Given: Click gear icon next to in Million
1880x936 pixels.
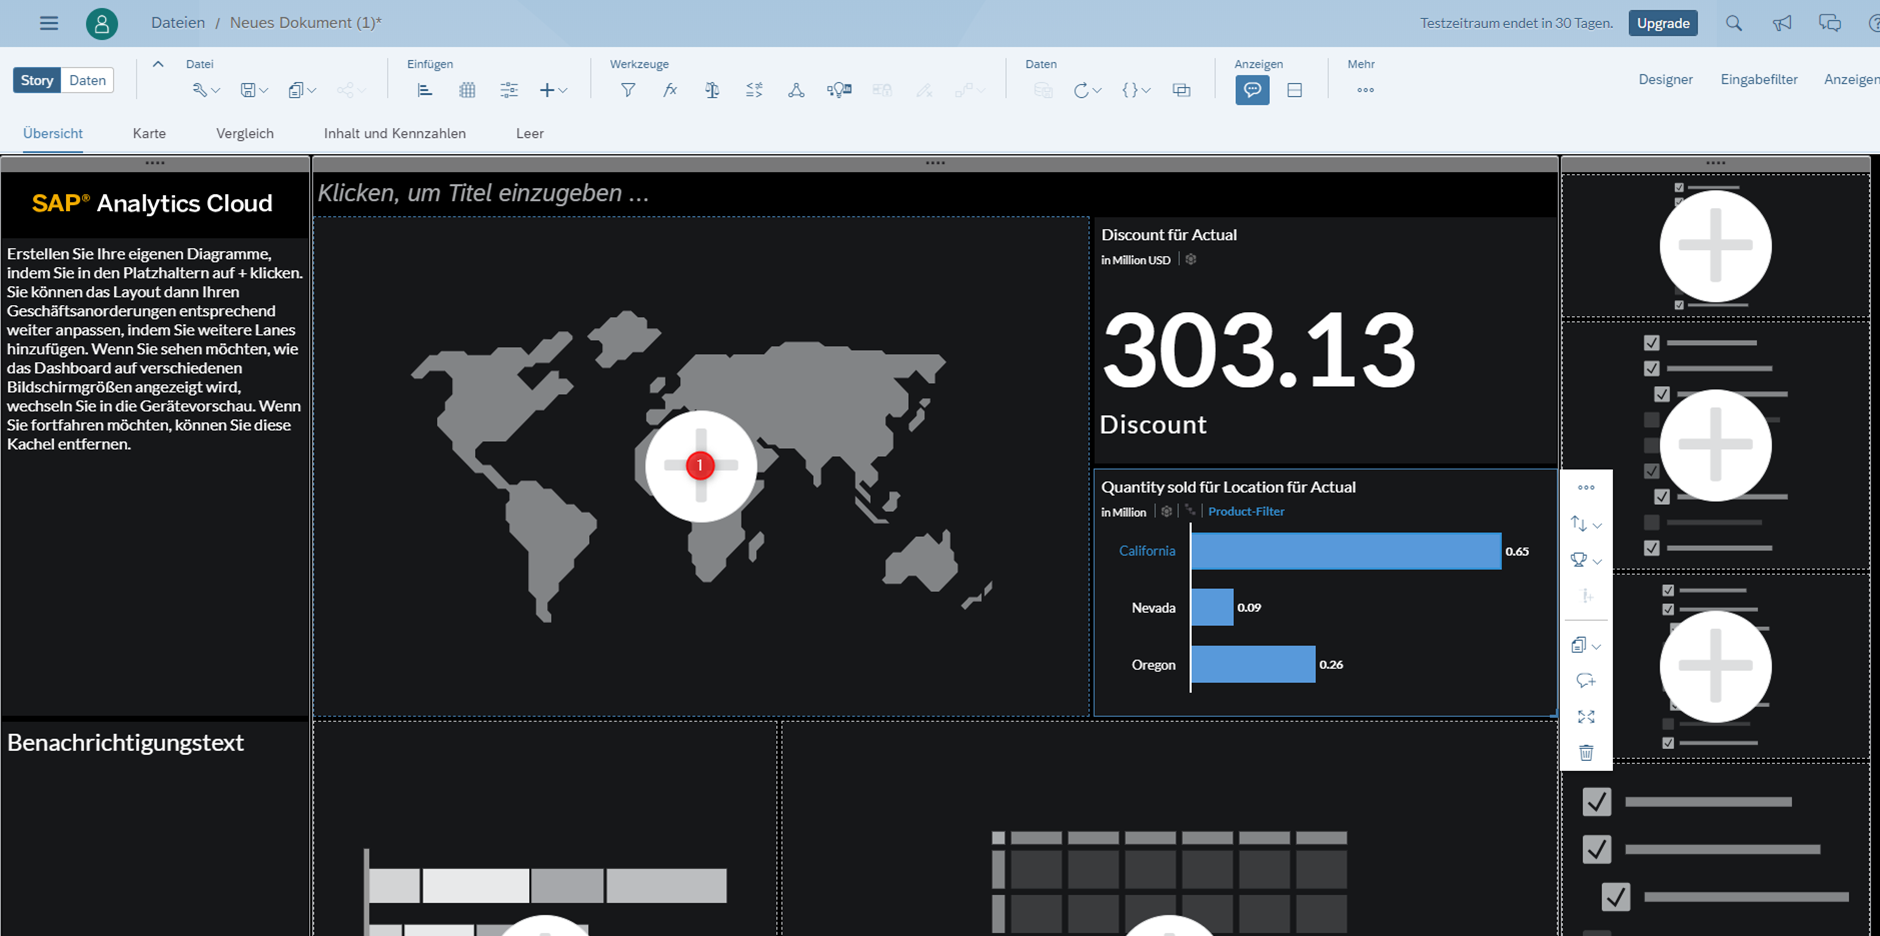Looking at the screenshot, I should [1166, 511].
